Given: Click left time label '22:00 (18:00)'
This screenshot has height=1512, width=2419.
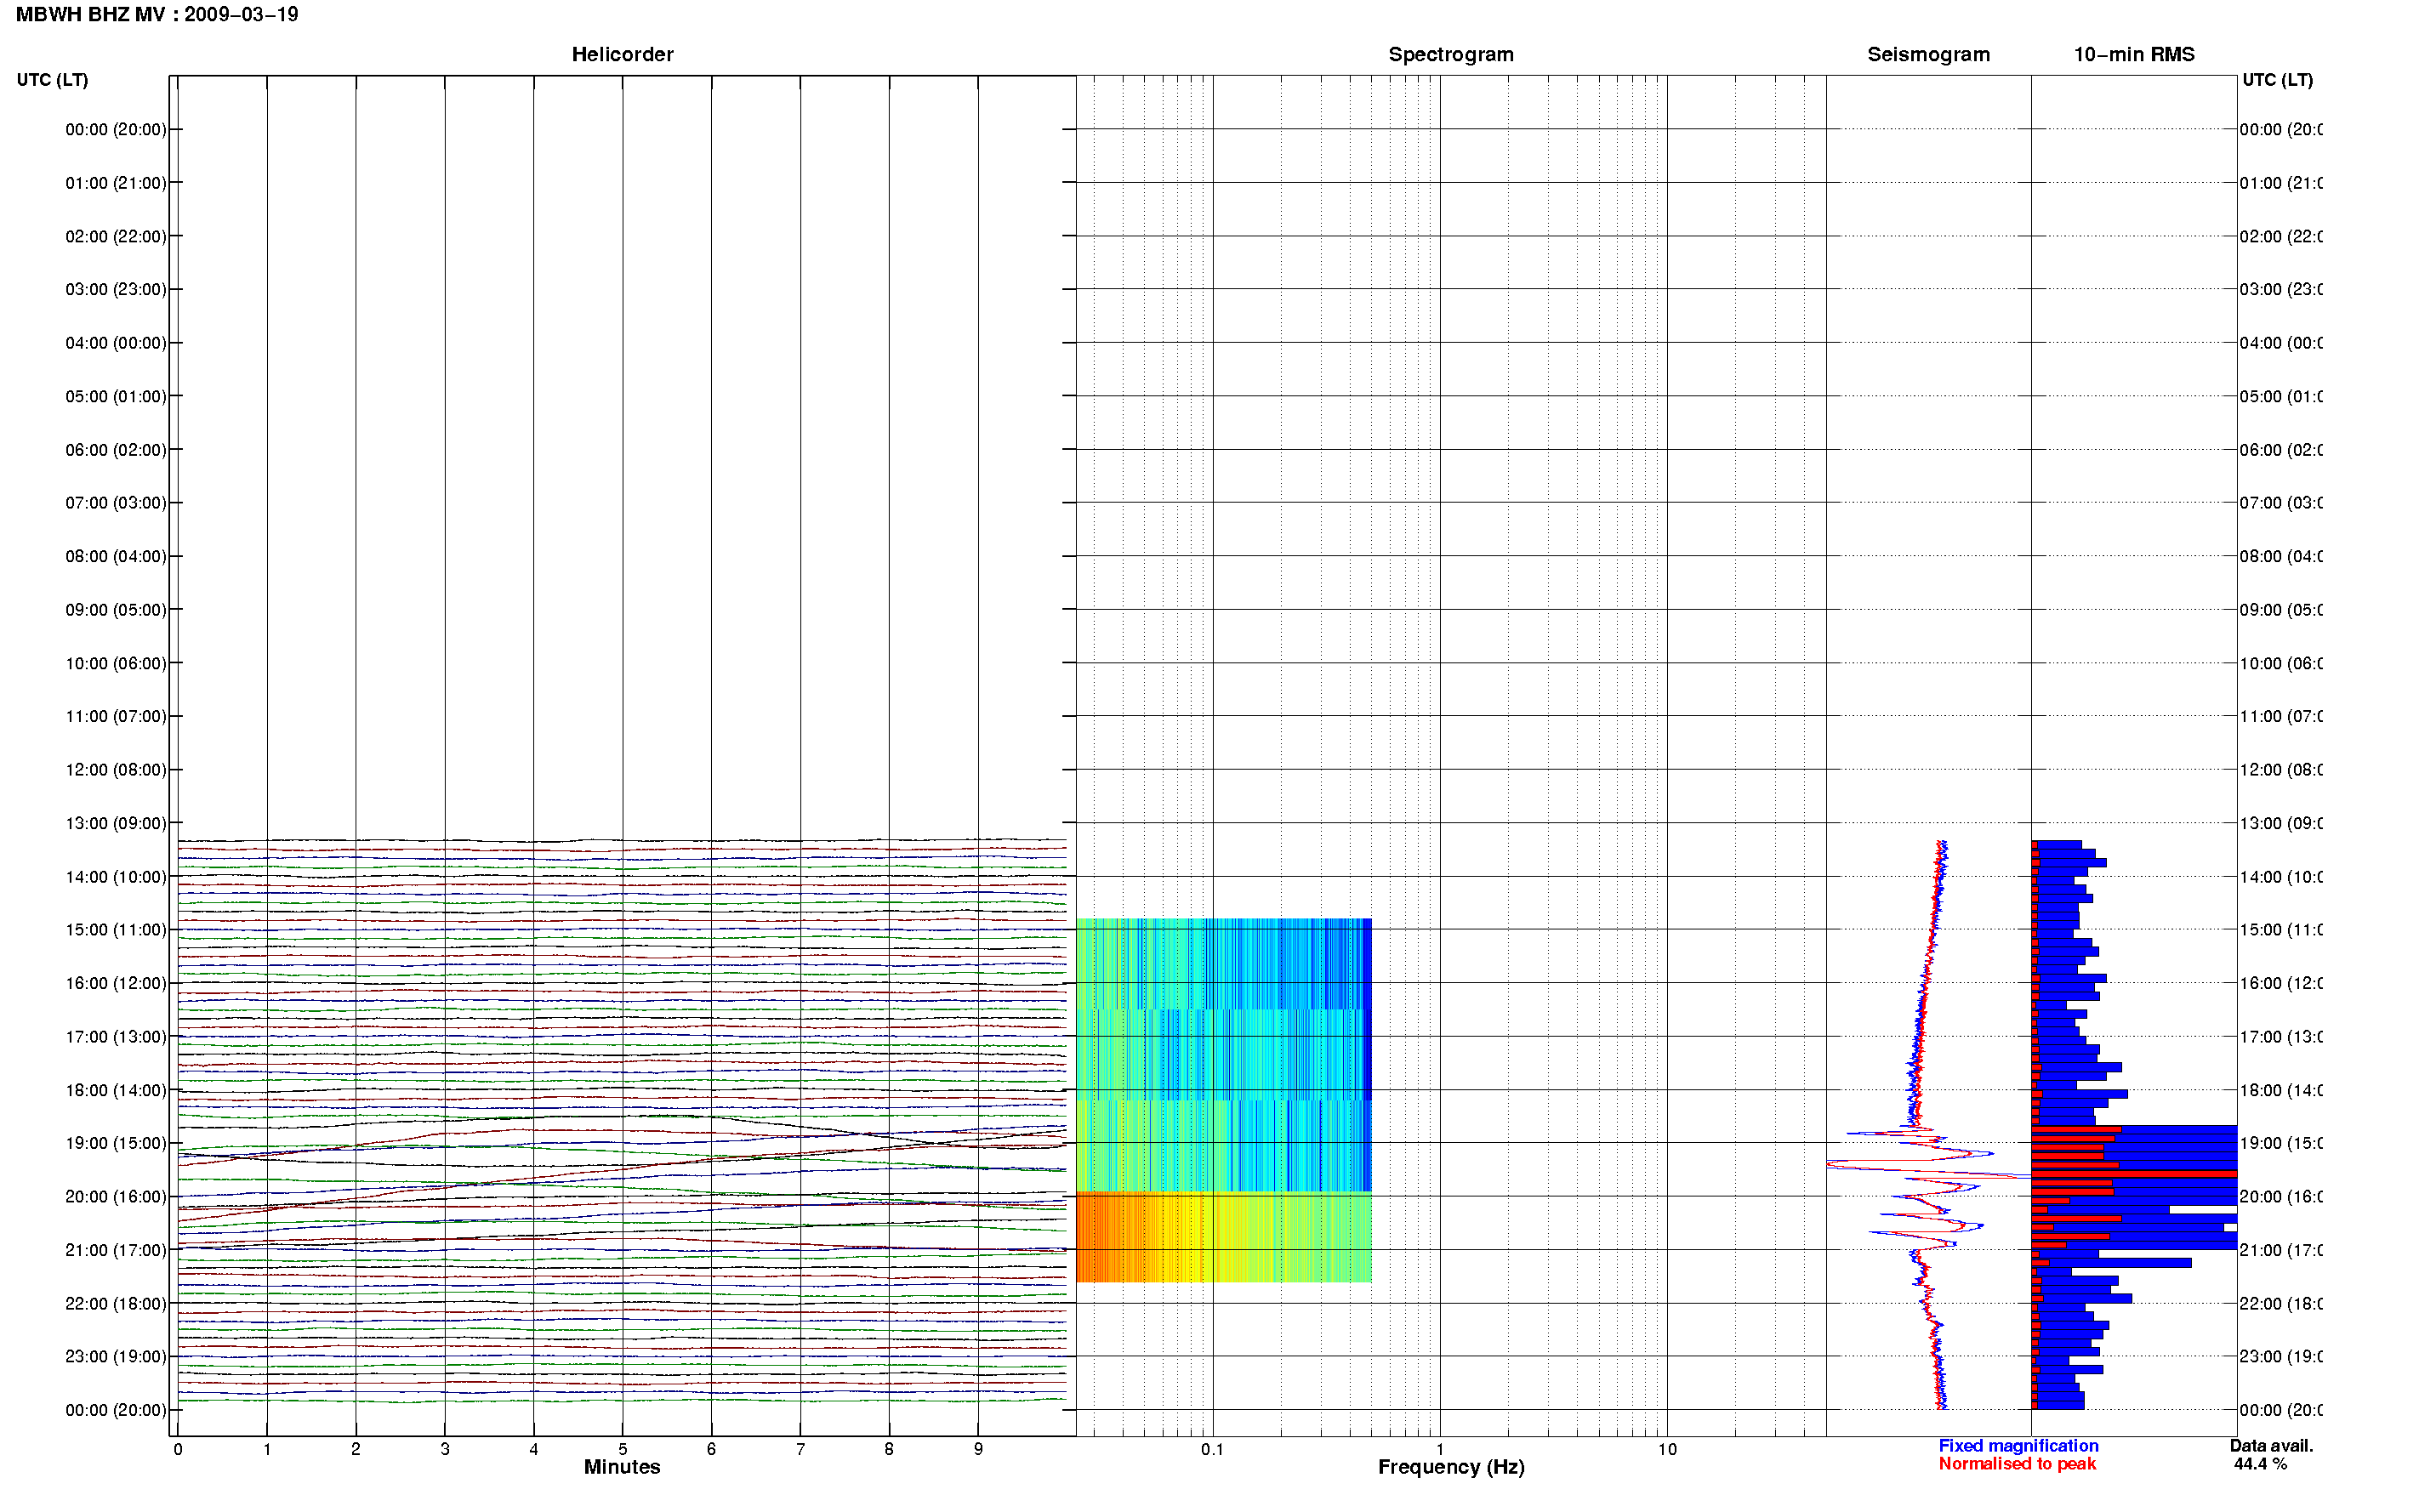Looking at the screenshot, I should pos(116,1304).
